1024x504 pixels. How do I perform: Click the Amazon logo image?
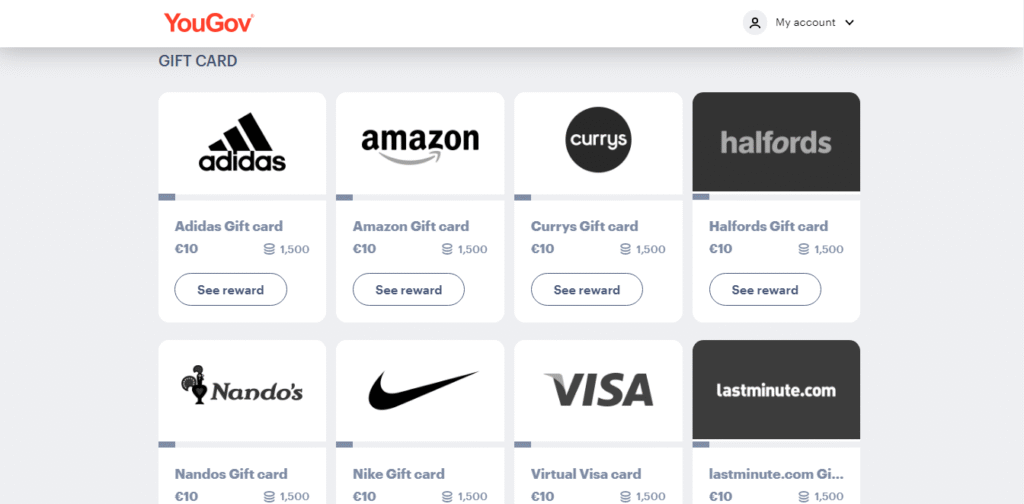click(x=420, y=146)
